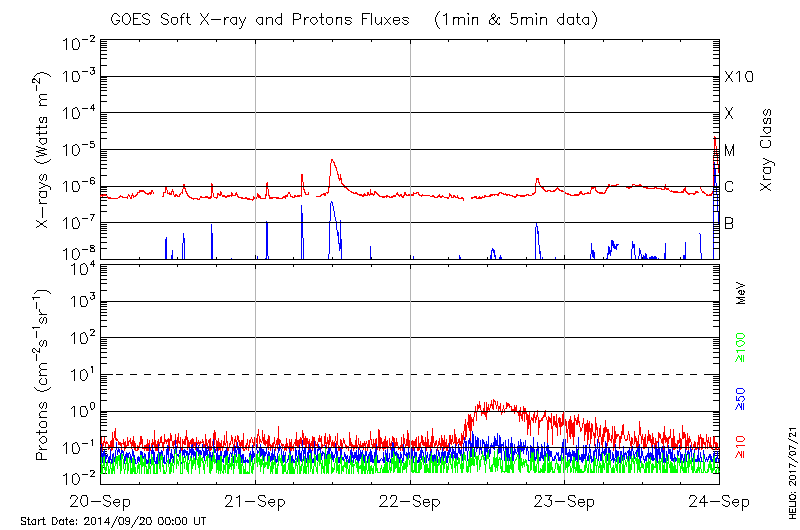Click the red proton flux bump after 22-Sep
Screen dimensions: 800x530
coord(490,406)
